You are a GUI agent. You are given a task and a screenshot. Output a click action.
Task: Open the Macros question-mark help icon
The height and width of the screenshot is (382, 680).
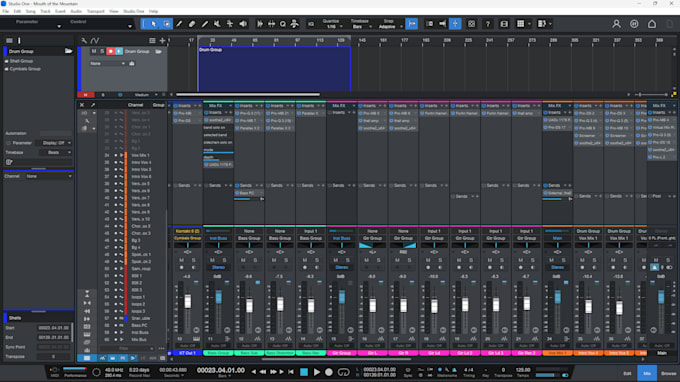click(487, 24)
